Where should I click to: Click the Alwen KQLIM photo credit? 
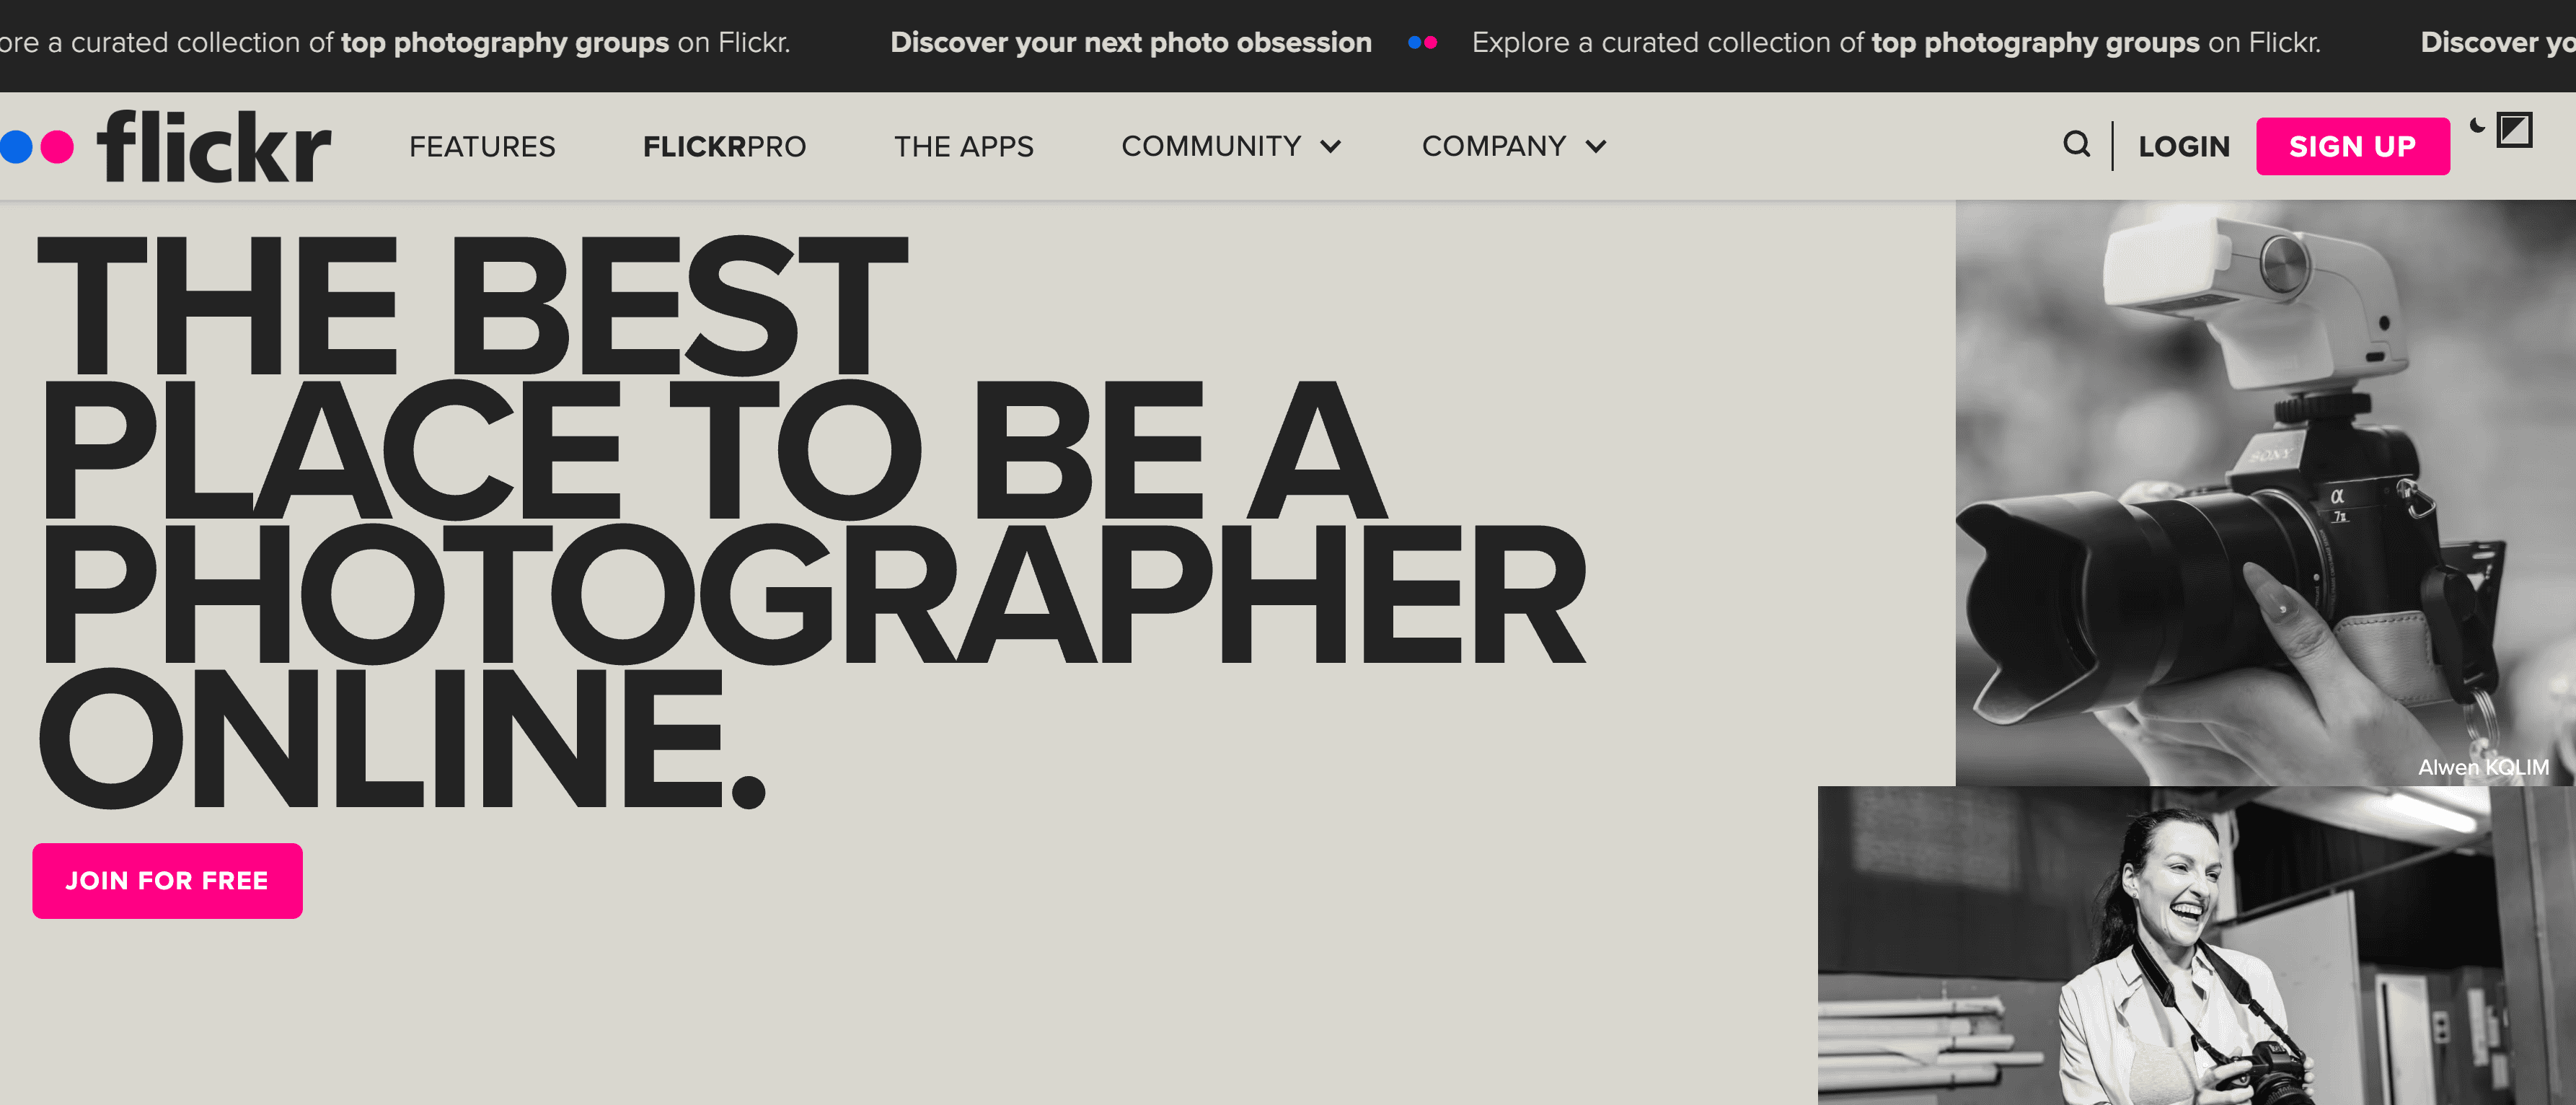tap(2482, 767)
